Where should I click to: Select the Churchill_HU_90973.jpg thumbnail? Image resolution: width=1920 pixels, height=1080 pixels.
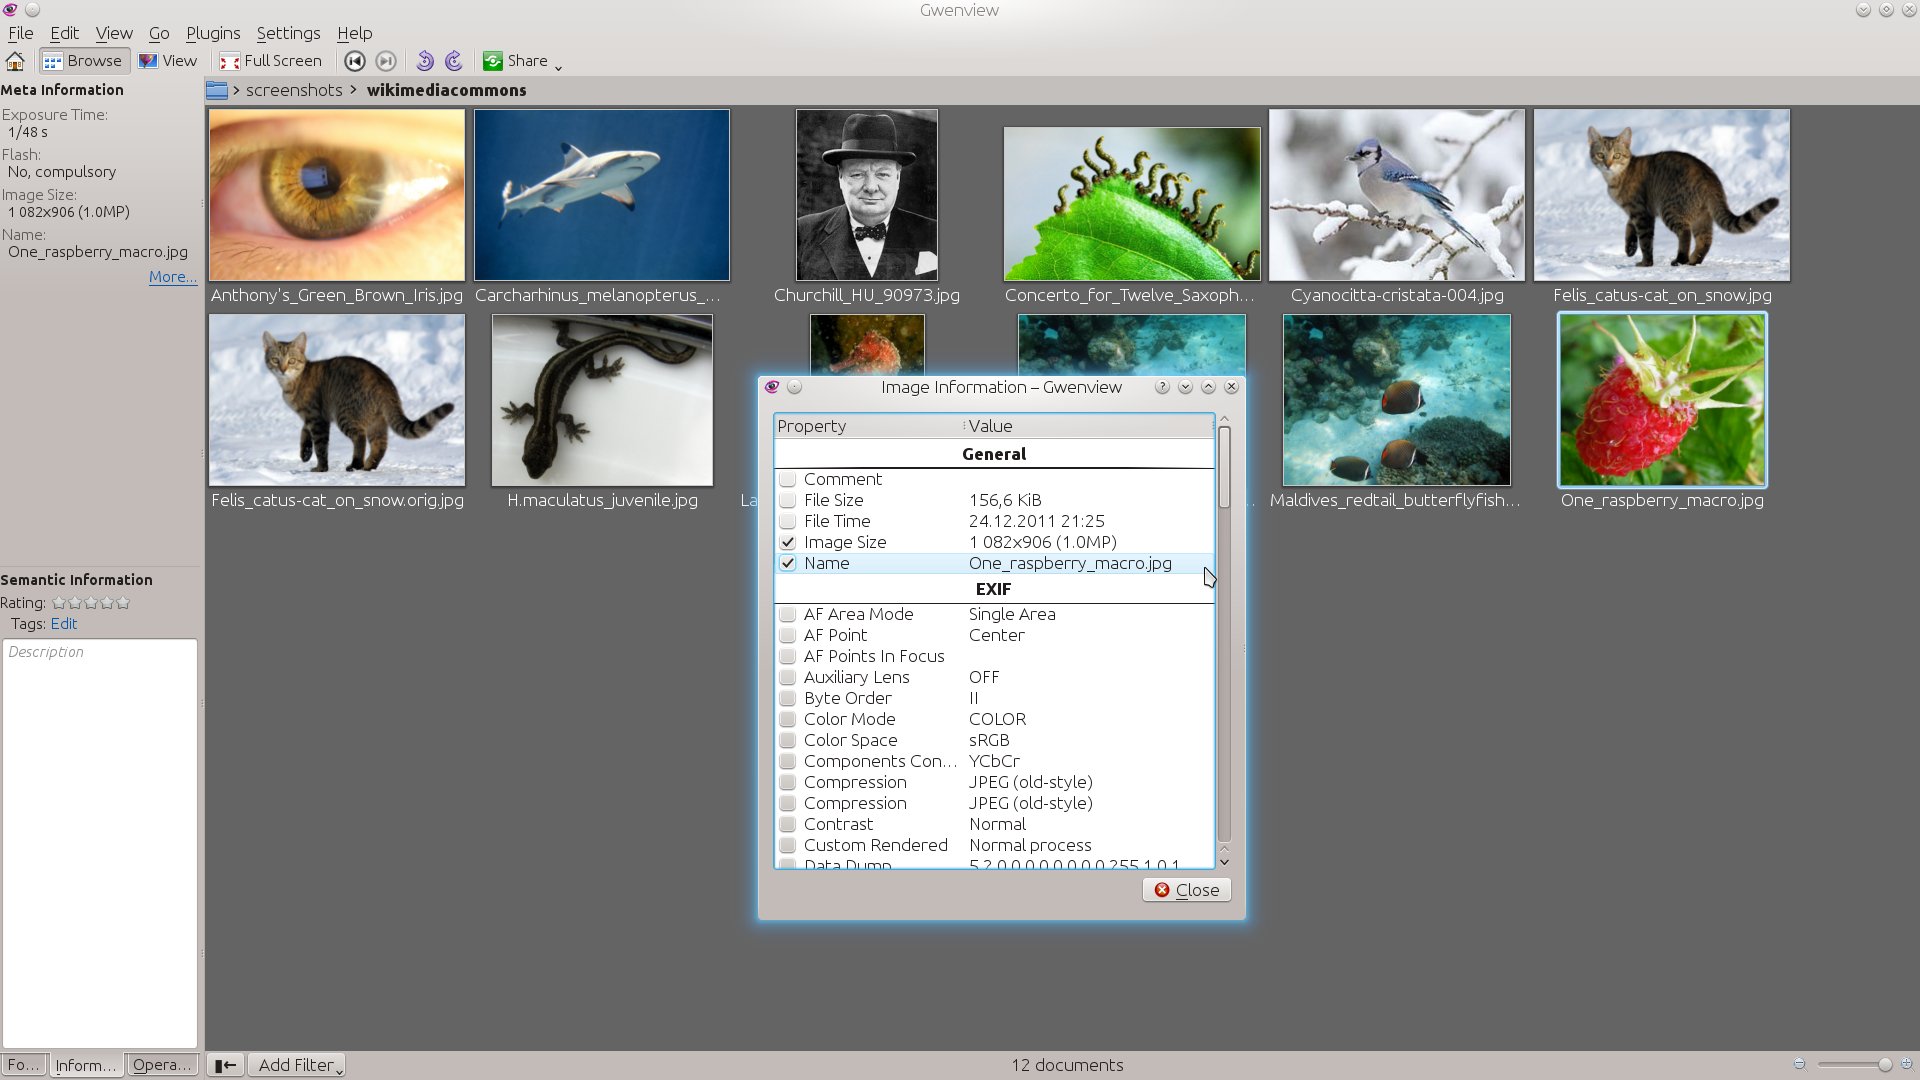[x=867, y=195]
